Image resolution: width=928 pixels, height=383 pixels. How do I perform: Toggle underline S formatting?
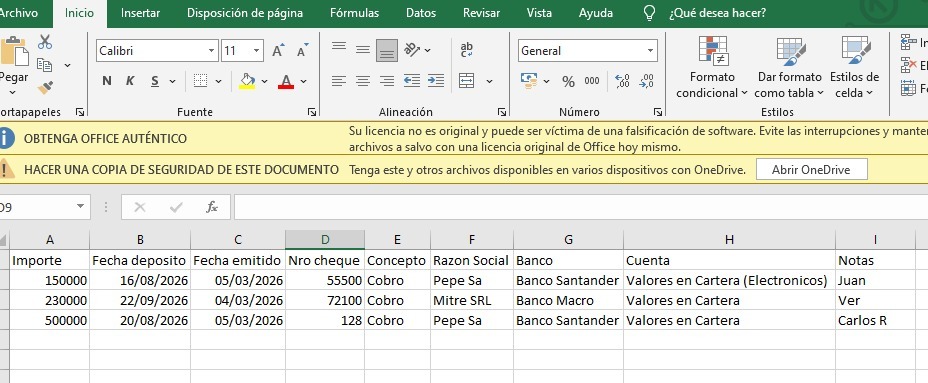coord(154,81)
